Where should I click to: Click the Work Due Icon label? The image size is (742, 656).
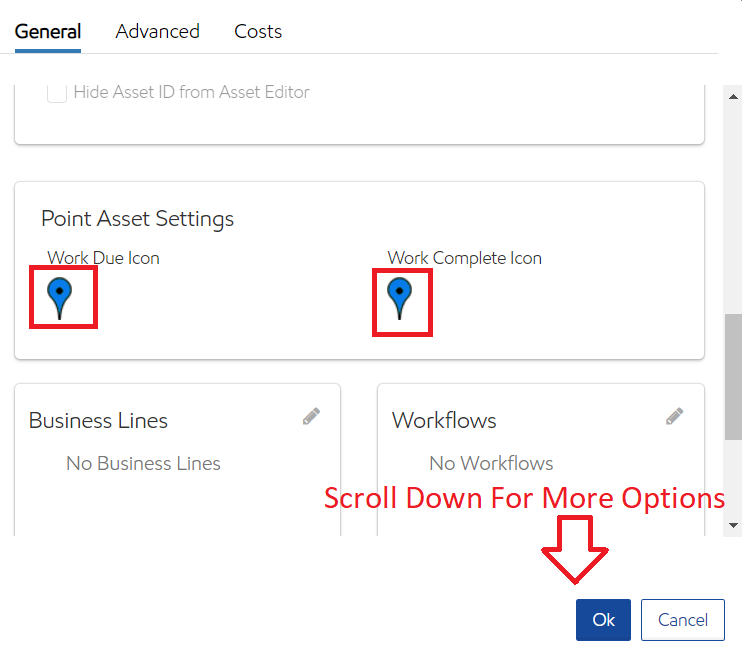click(x=103, y=258)
